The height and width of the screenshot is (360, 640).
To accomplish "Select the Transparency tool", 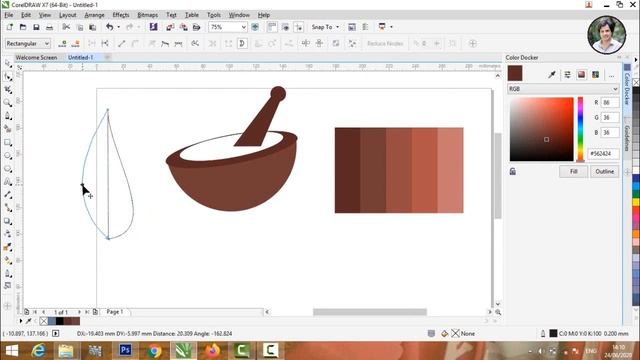I will [8, 234].
